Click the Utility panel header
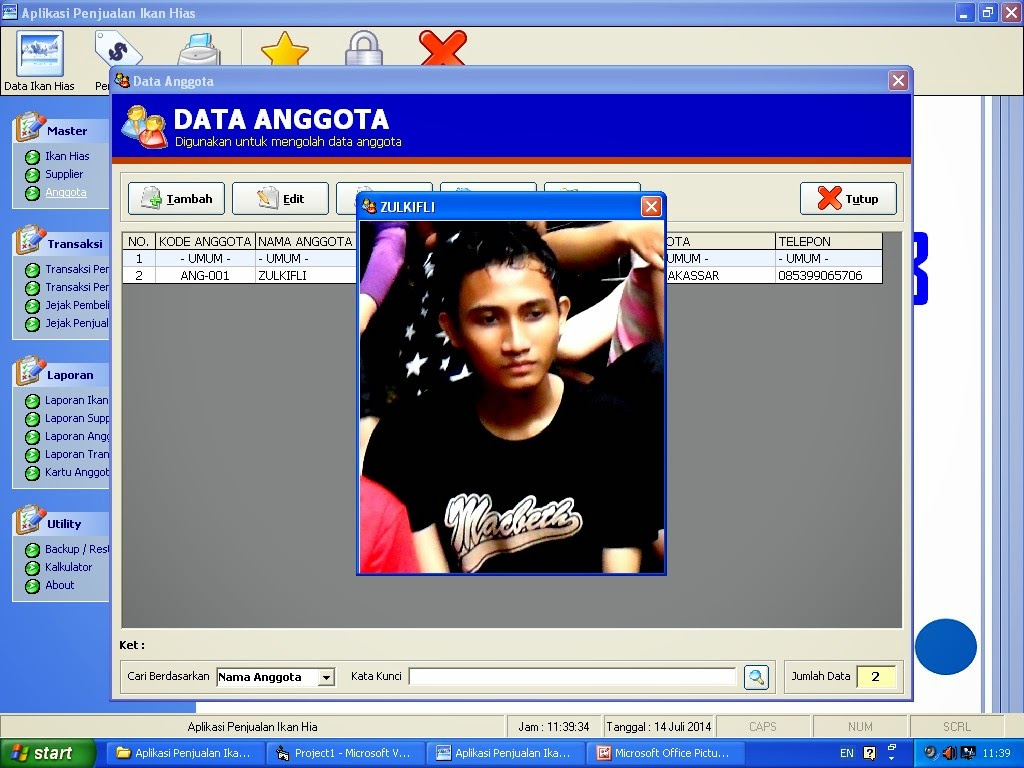 [61, 523]
